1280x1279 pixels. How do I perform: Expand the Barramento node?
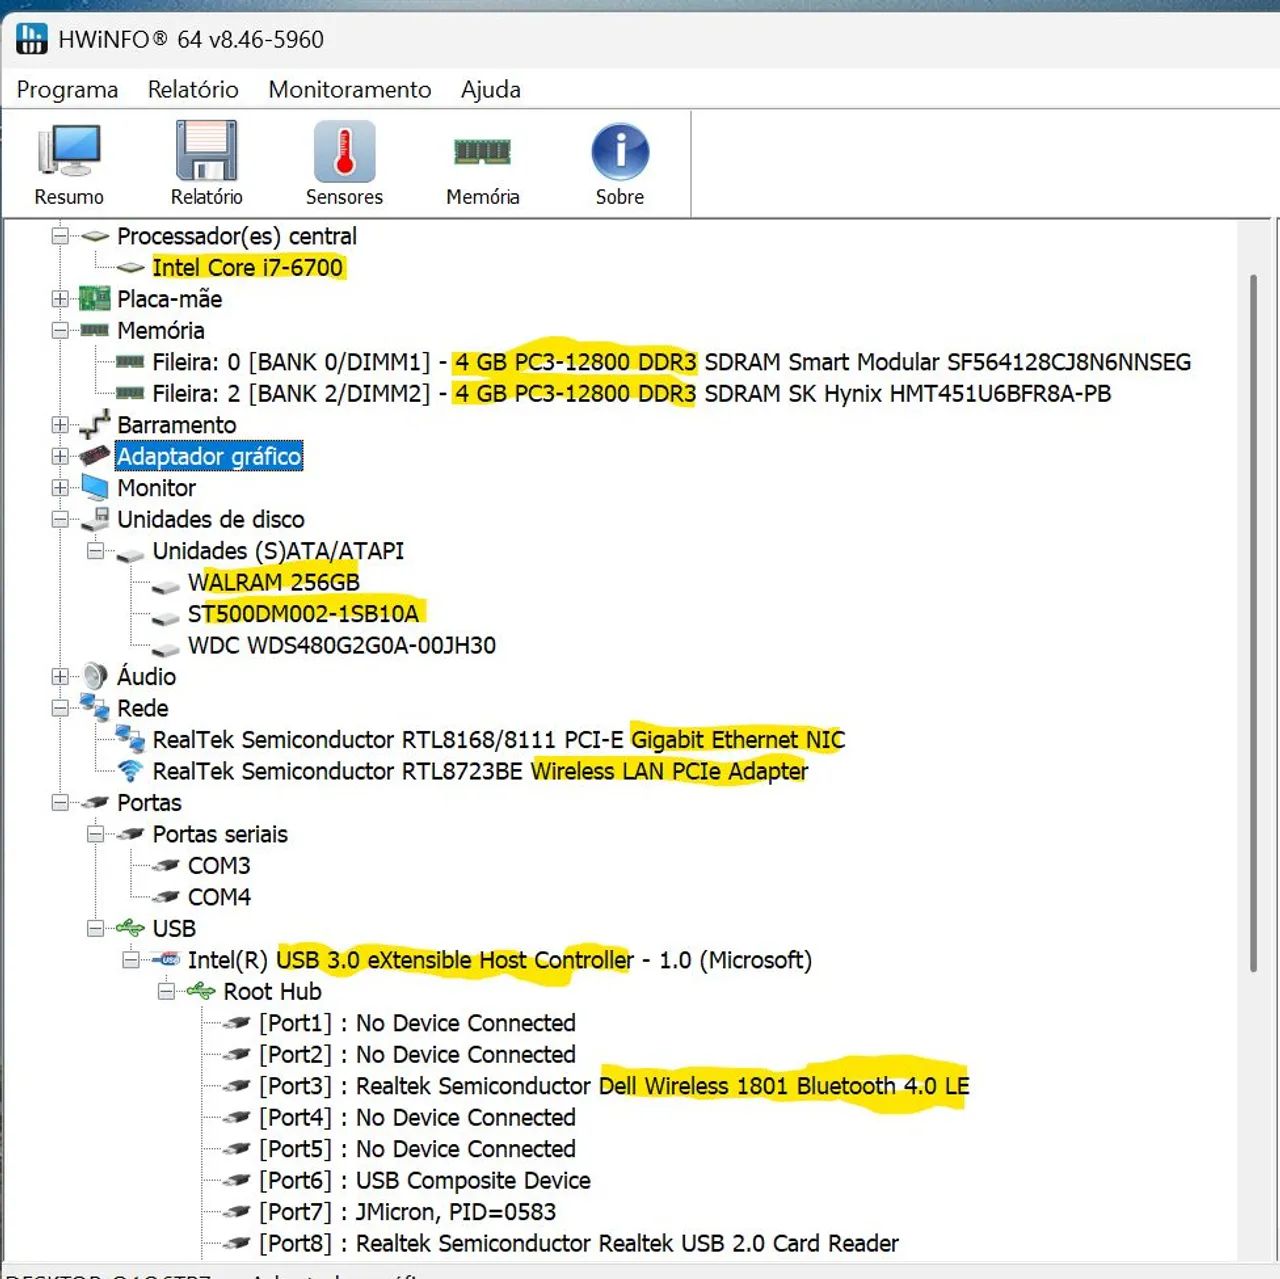60,424
